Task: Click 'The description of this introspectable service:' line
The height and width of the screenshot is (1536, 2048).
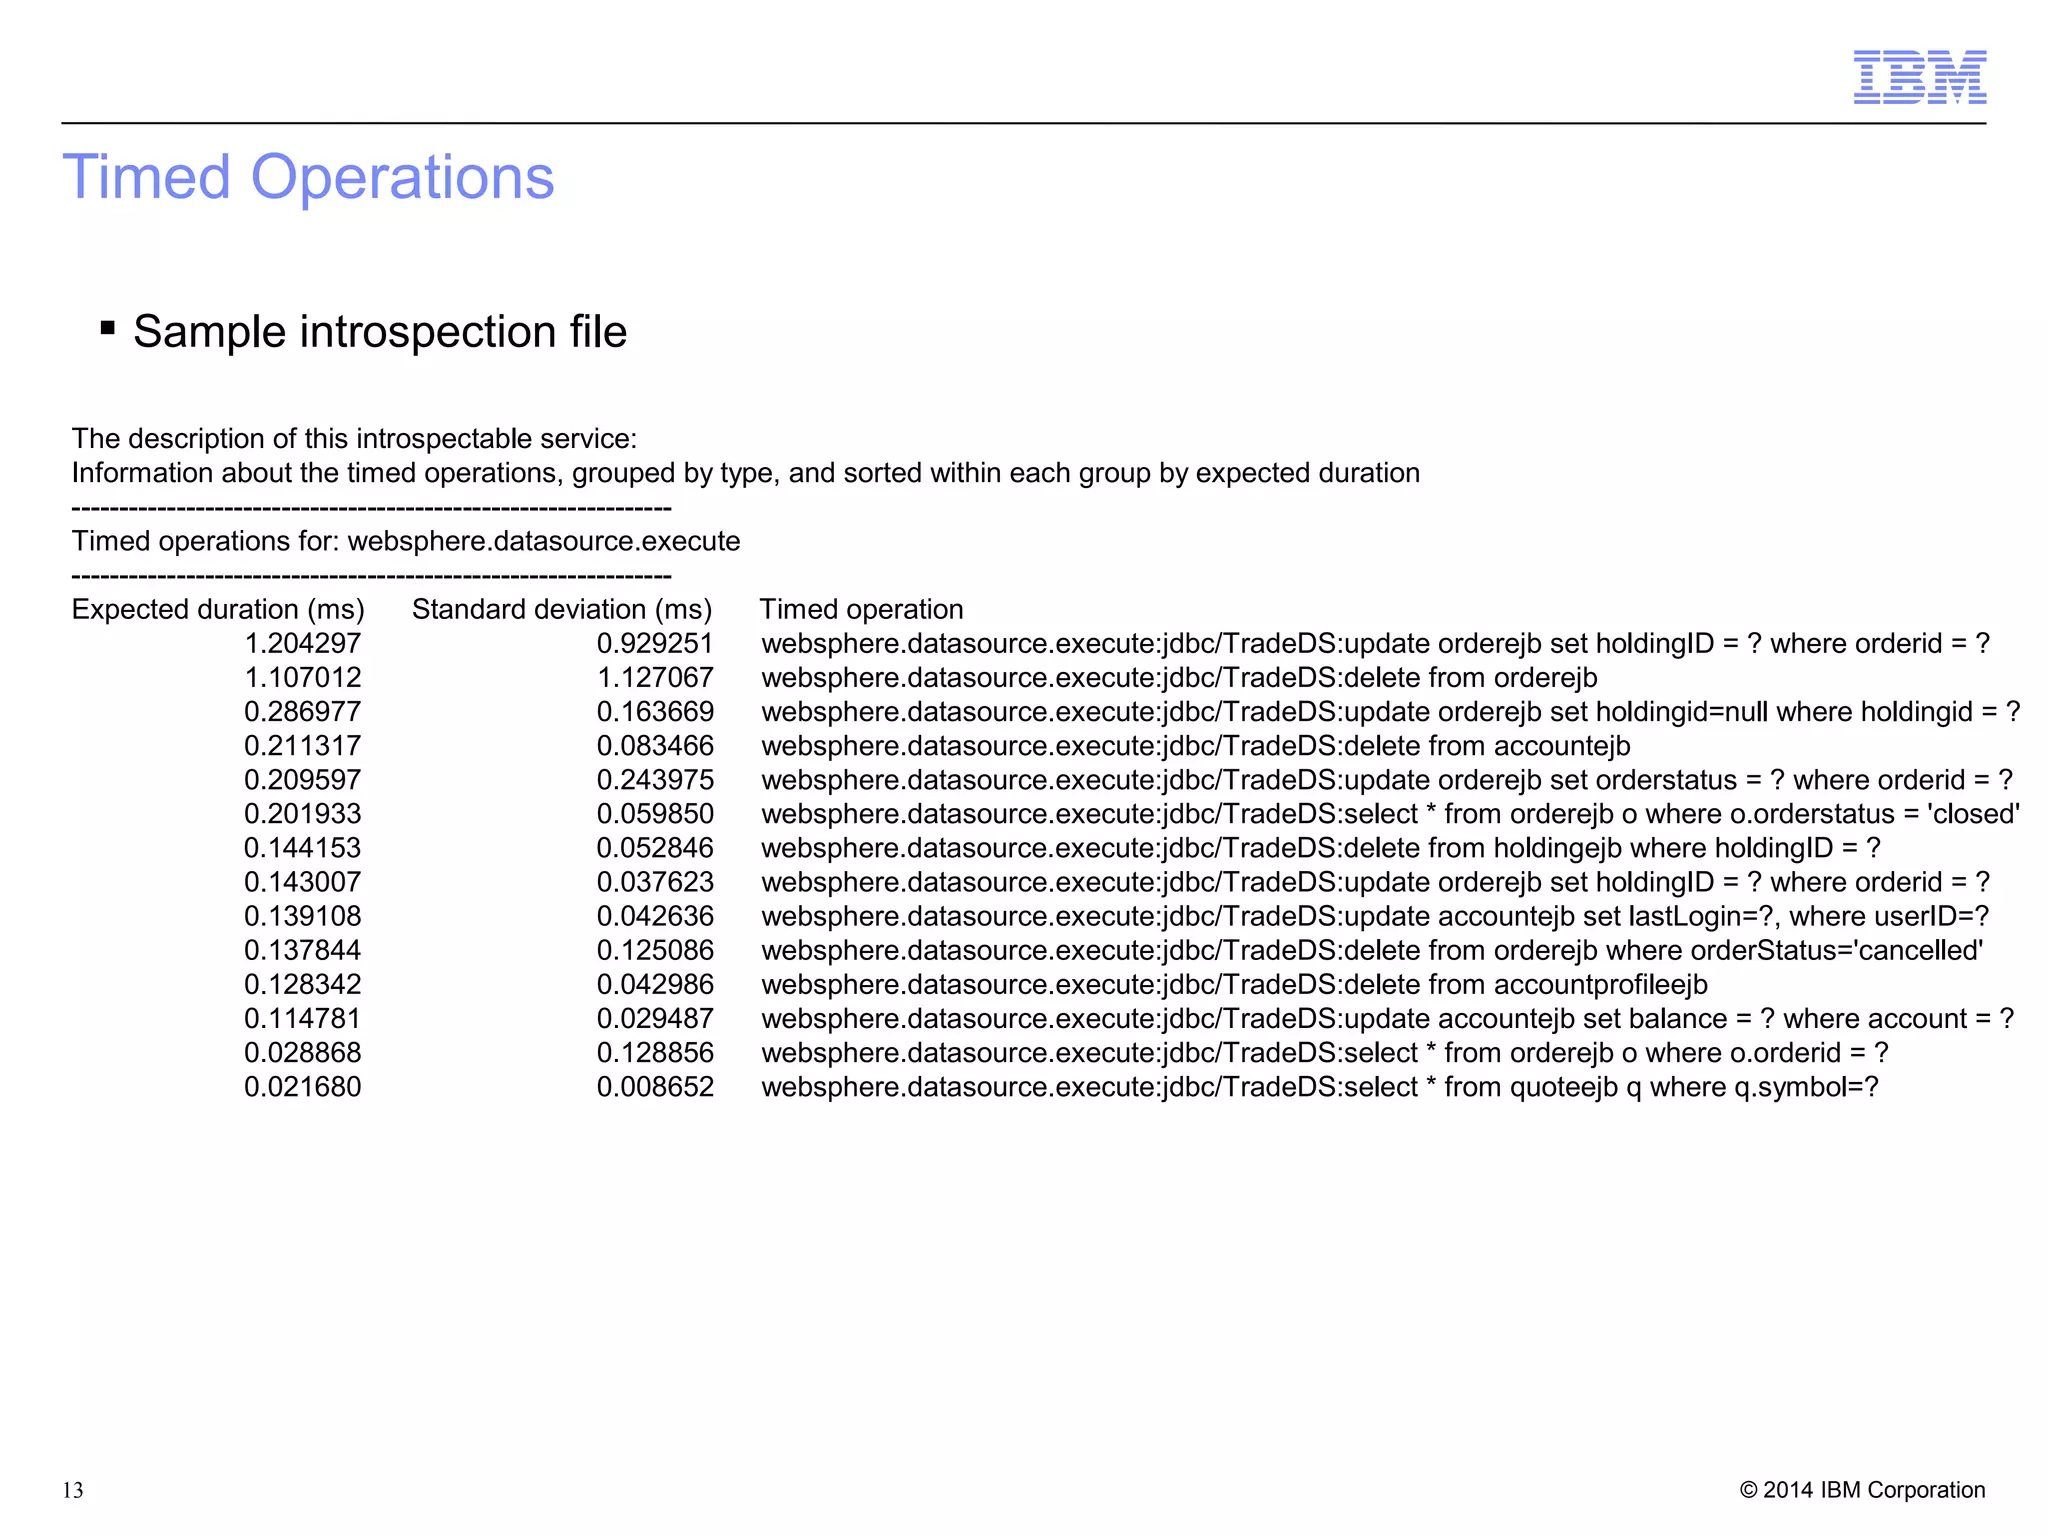Action: (x=354, y=439)
